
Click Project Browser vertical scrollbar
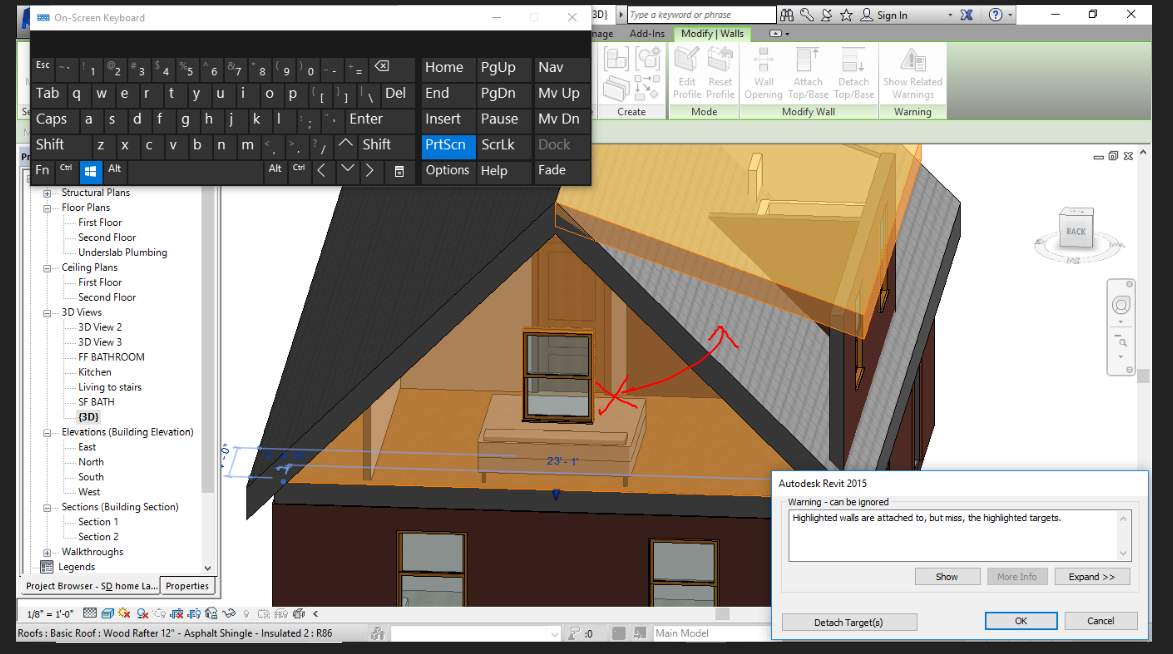point(208,340)
